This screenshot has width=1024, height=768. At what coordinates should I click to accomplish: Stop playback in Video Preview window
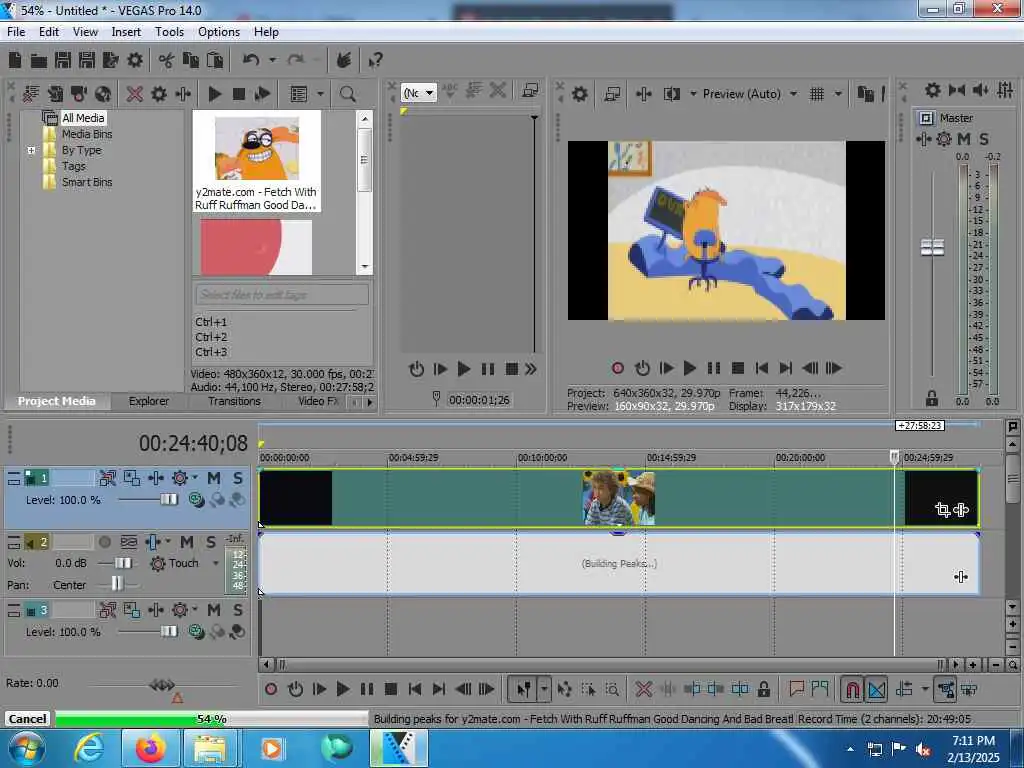click(738, 368)
